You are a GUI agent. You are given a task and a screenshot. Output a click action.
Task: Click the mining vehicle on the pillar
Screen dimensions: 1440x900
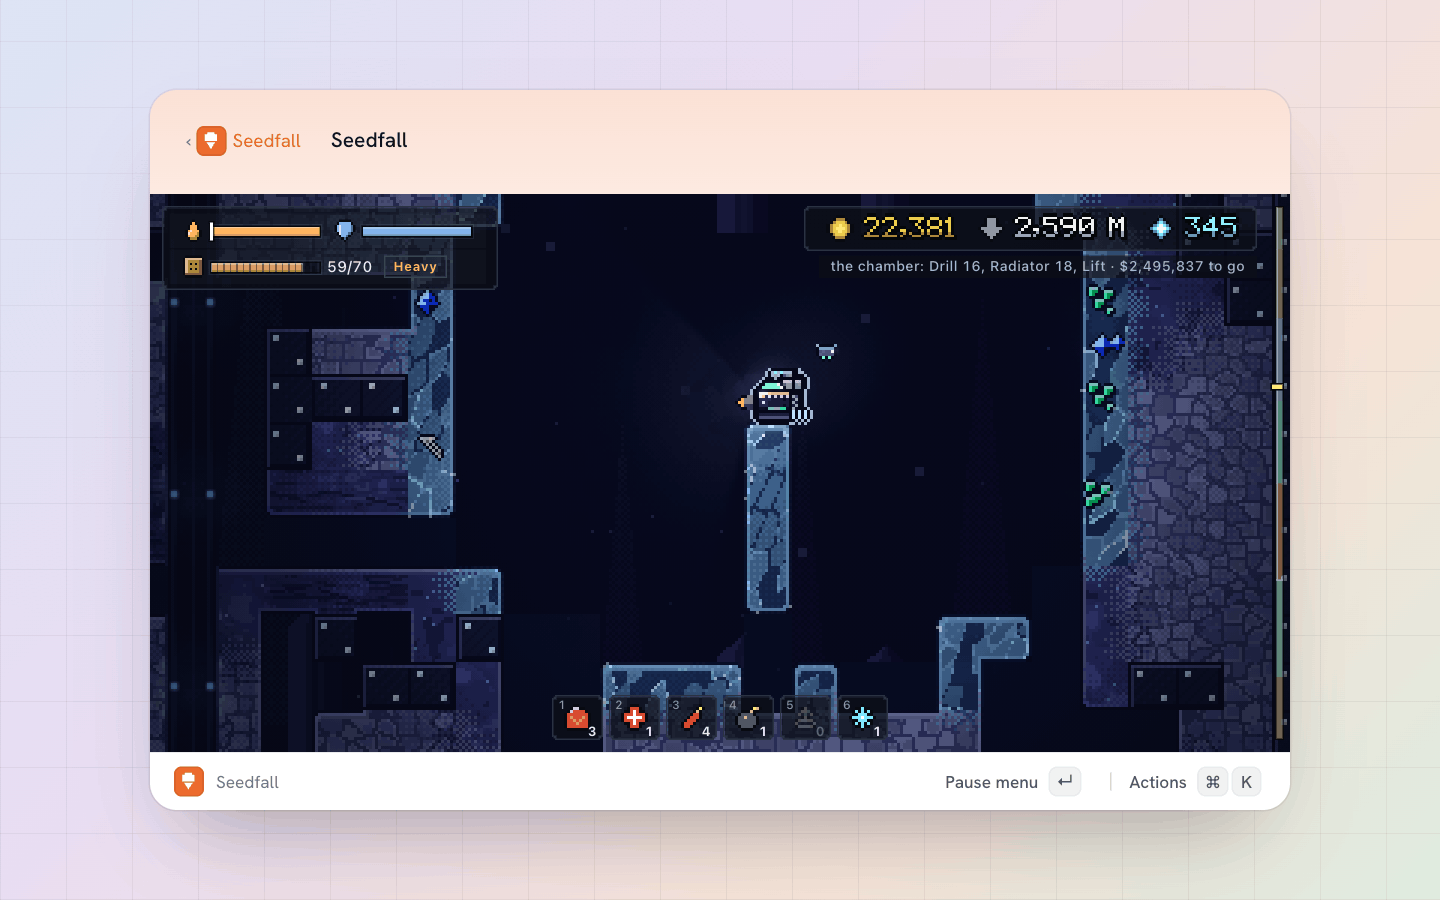pyautogui.click(x=778, y=397)
